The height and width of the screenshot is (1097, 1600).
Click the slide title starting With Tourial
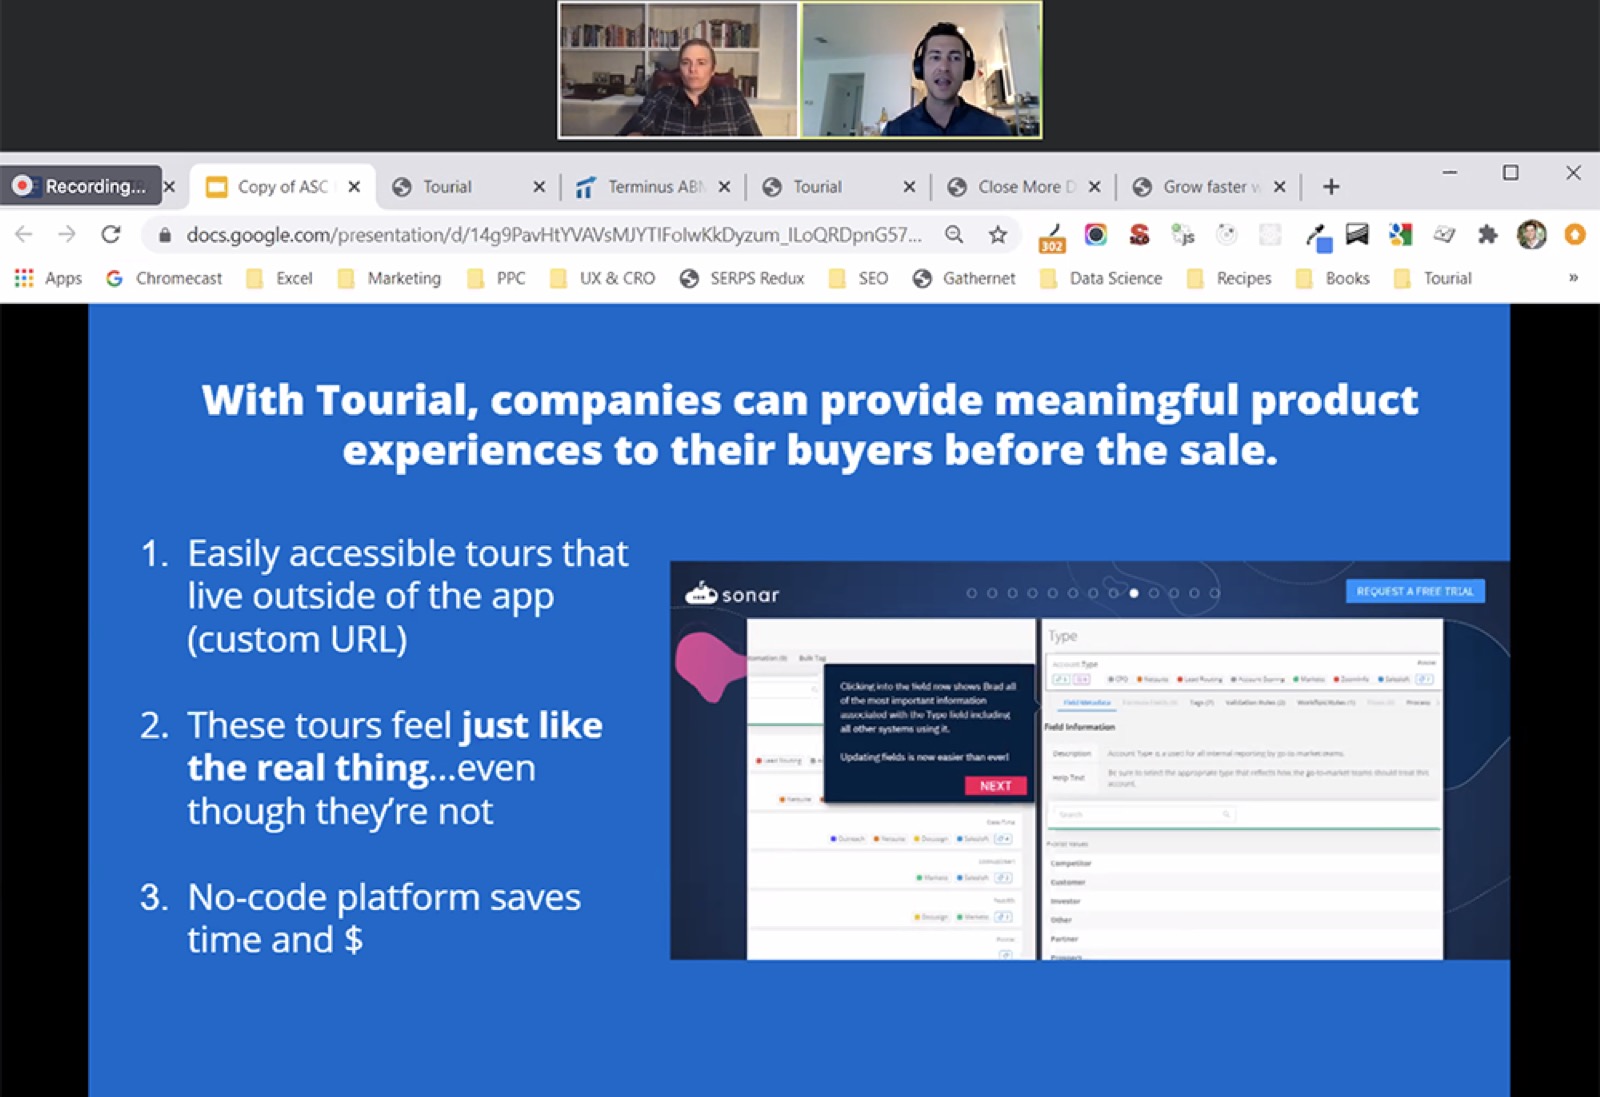point(810,425)
